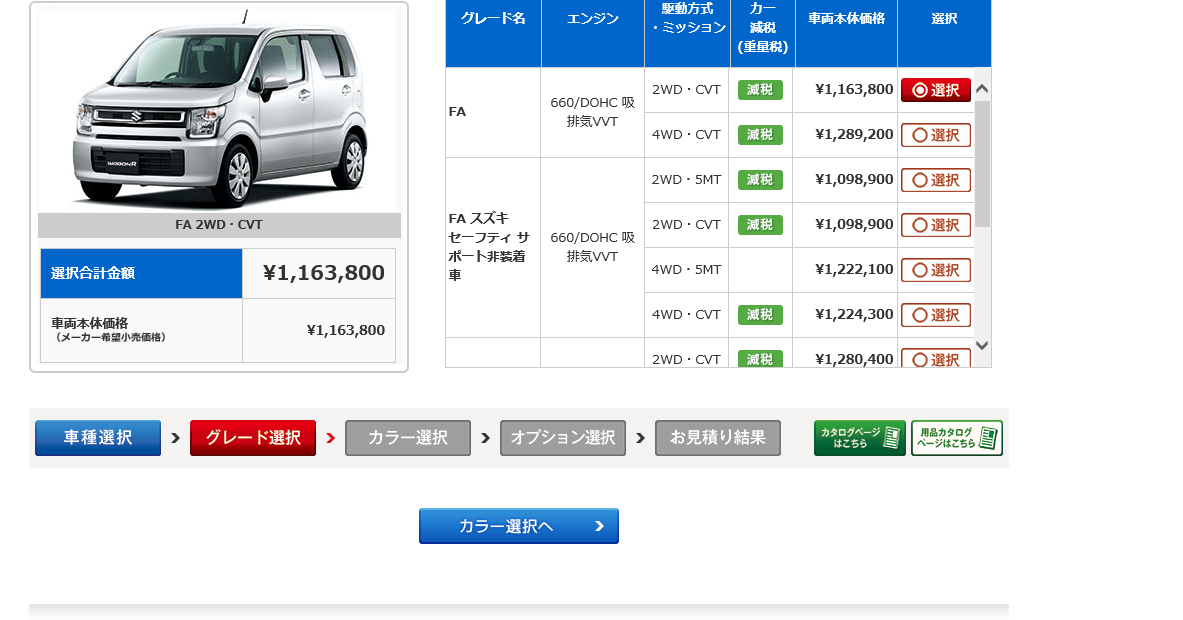Open the カタログページはこちら catalog link
The width and height of the screenshot is (1183, 620).
[x=859, y=438]
